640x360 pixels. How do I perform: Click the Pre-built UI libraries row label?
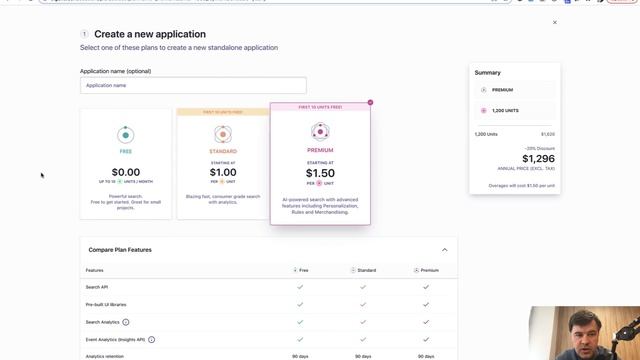click(106, 304)
